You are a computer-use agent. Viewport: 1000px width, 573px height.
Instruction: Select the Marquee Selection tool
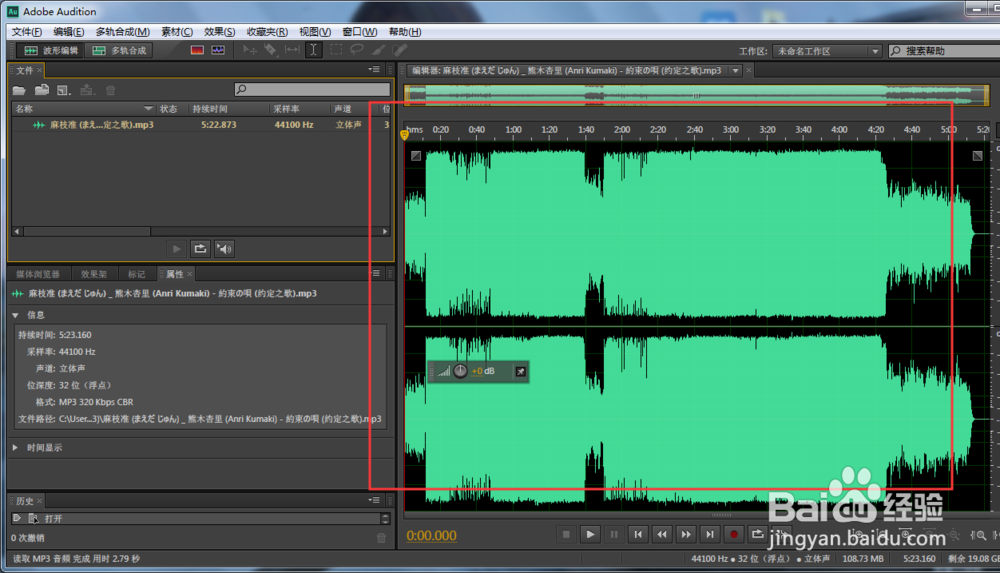(x=335, y=50)
